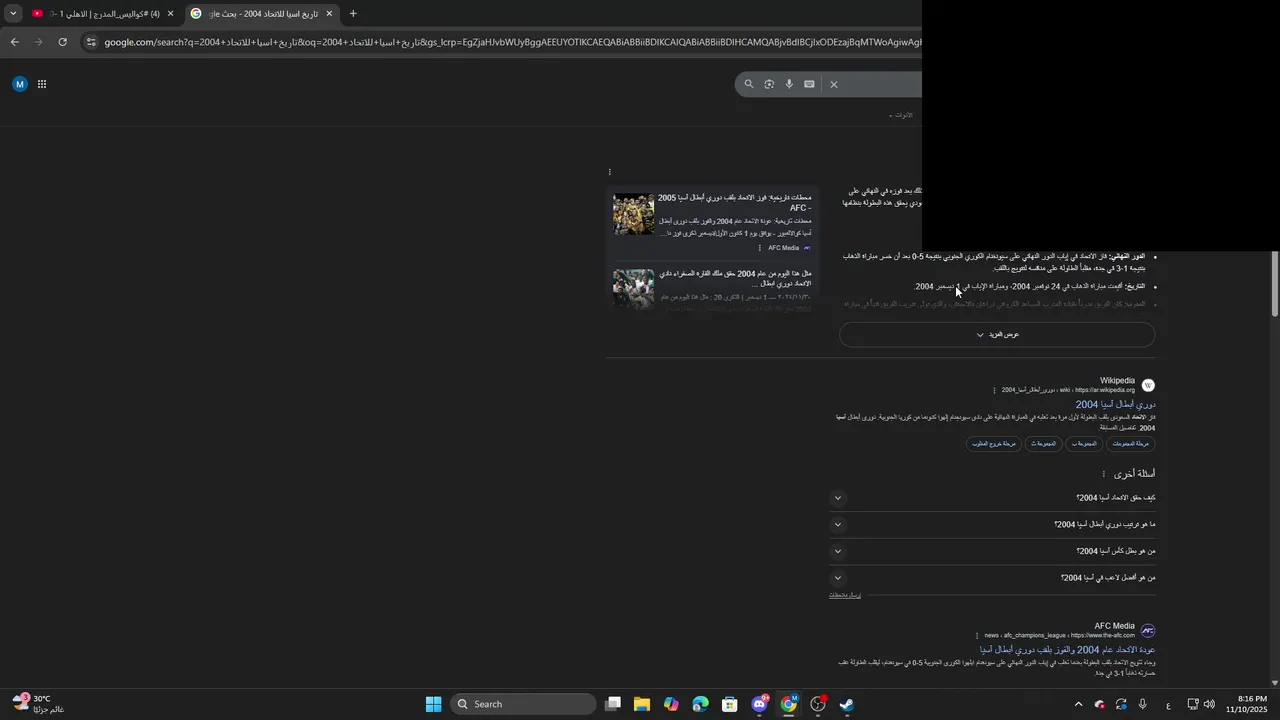Switch to Chrome on the taskbar
Screen dimensions: 1280x720
pyautogui.click(x=789, y=704)
